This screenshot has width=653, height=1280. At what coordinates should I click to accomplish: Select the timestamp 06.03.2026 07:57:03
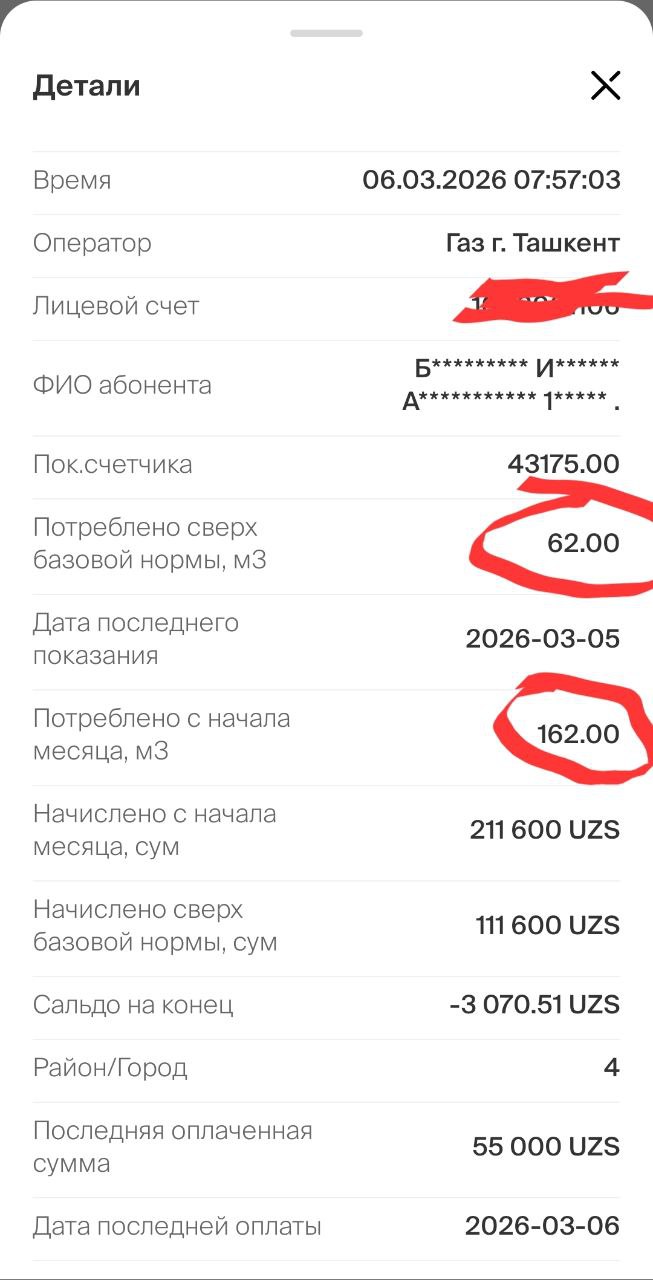coord(491,180)
